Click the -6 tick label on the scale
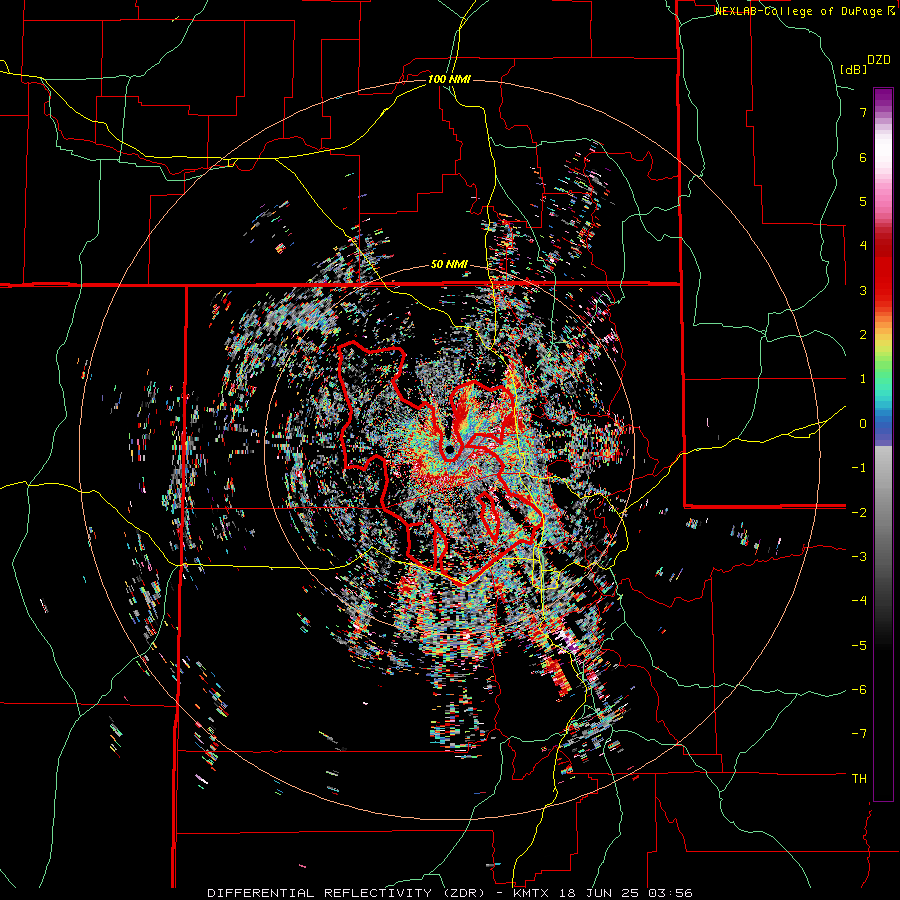 859,690
